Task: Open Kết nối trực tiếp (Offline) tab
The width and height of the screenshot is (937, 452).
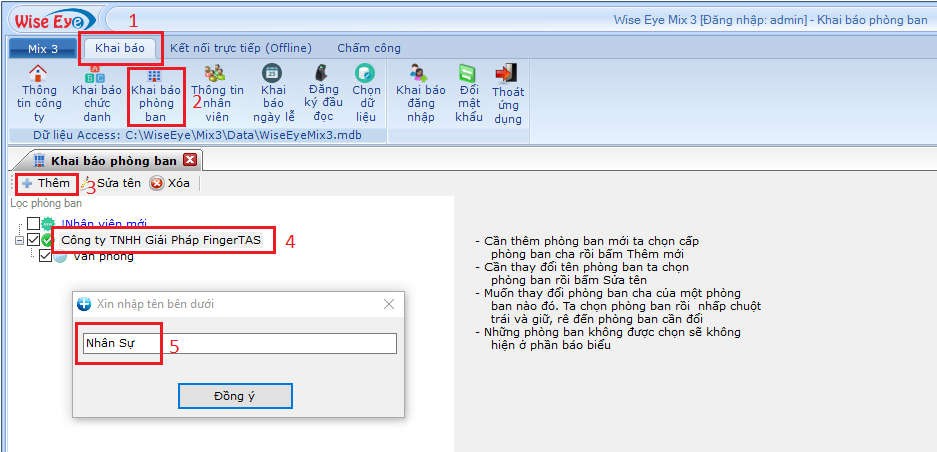Action: (240, 48)
